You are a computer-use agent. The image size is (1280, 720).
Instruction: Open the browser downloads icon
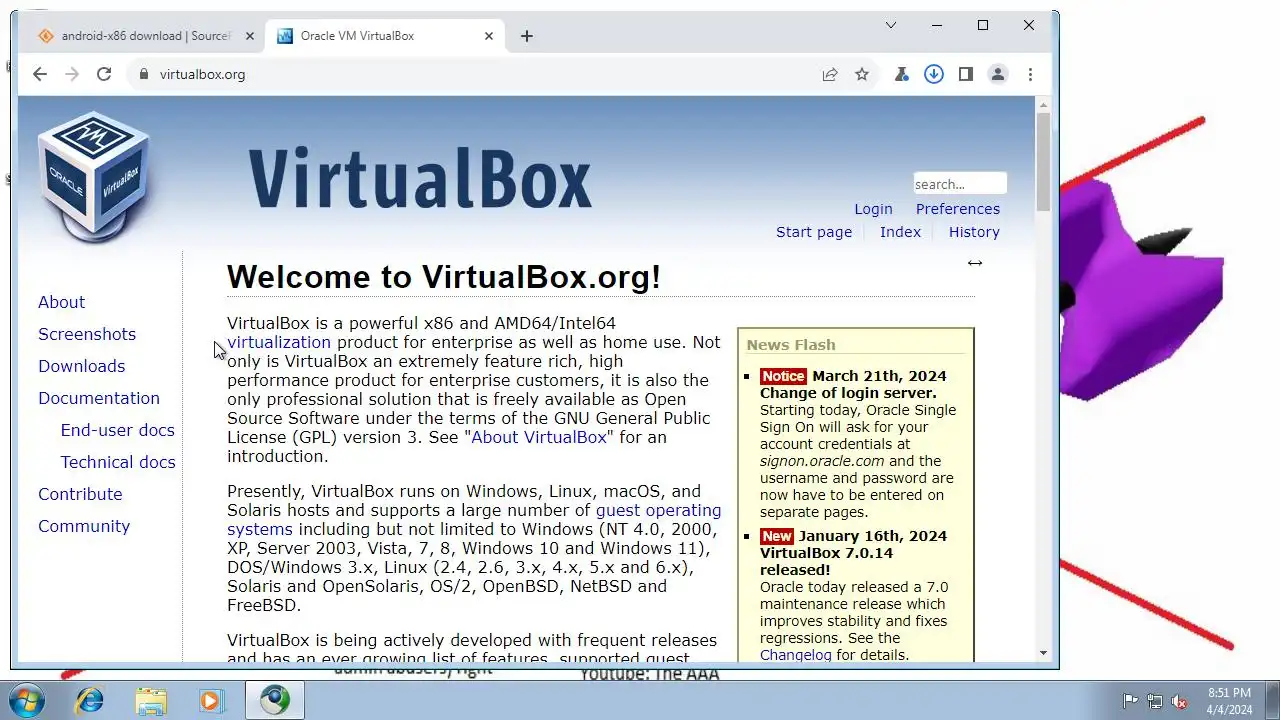point(934,74)
